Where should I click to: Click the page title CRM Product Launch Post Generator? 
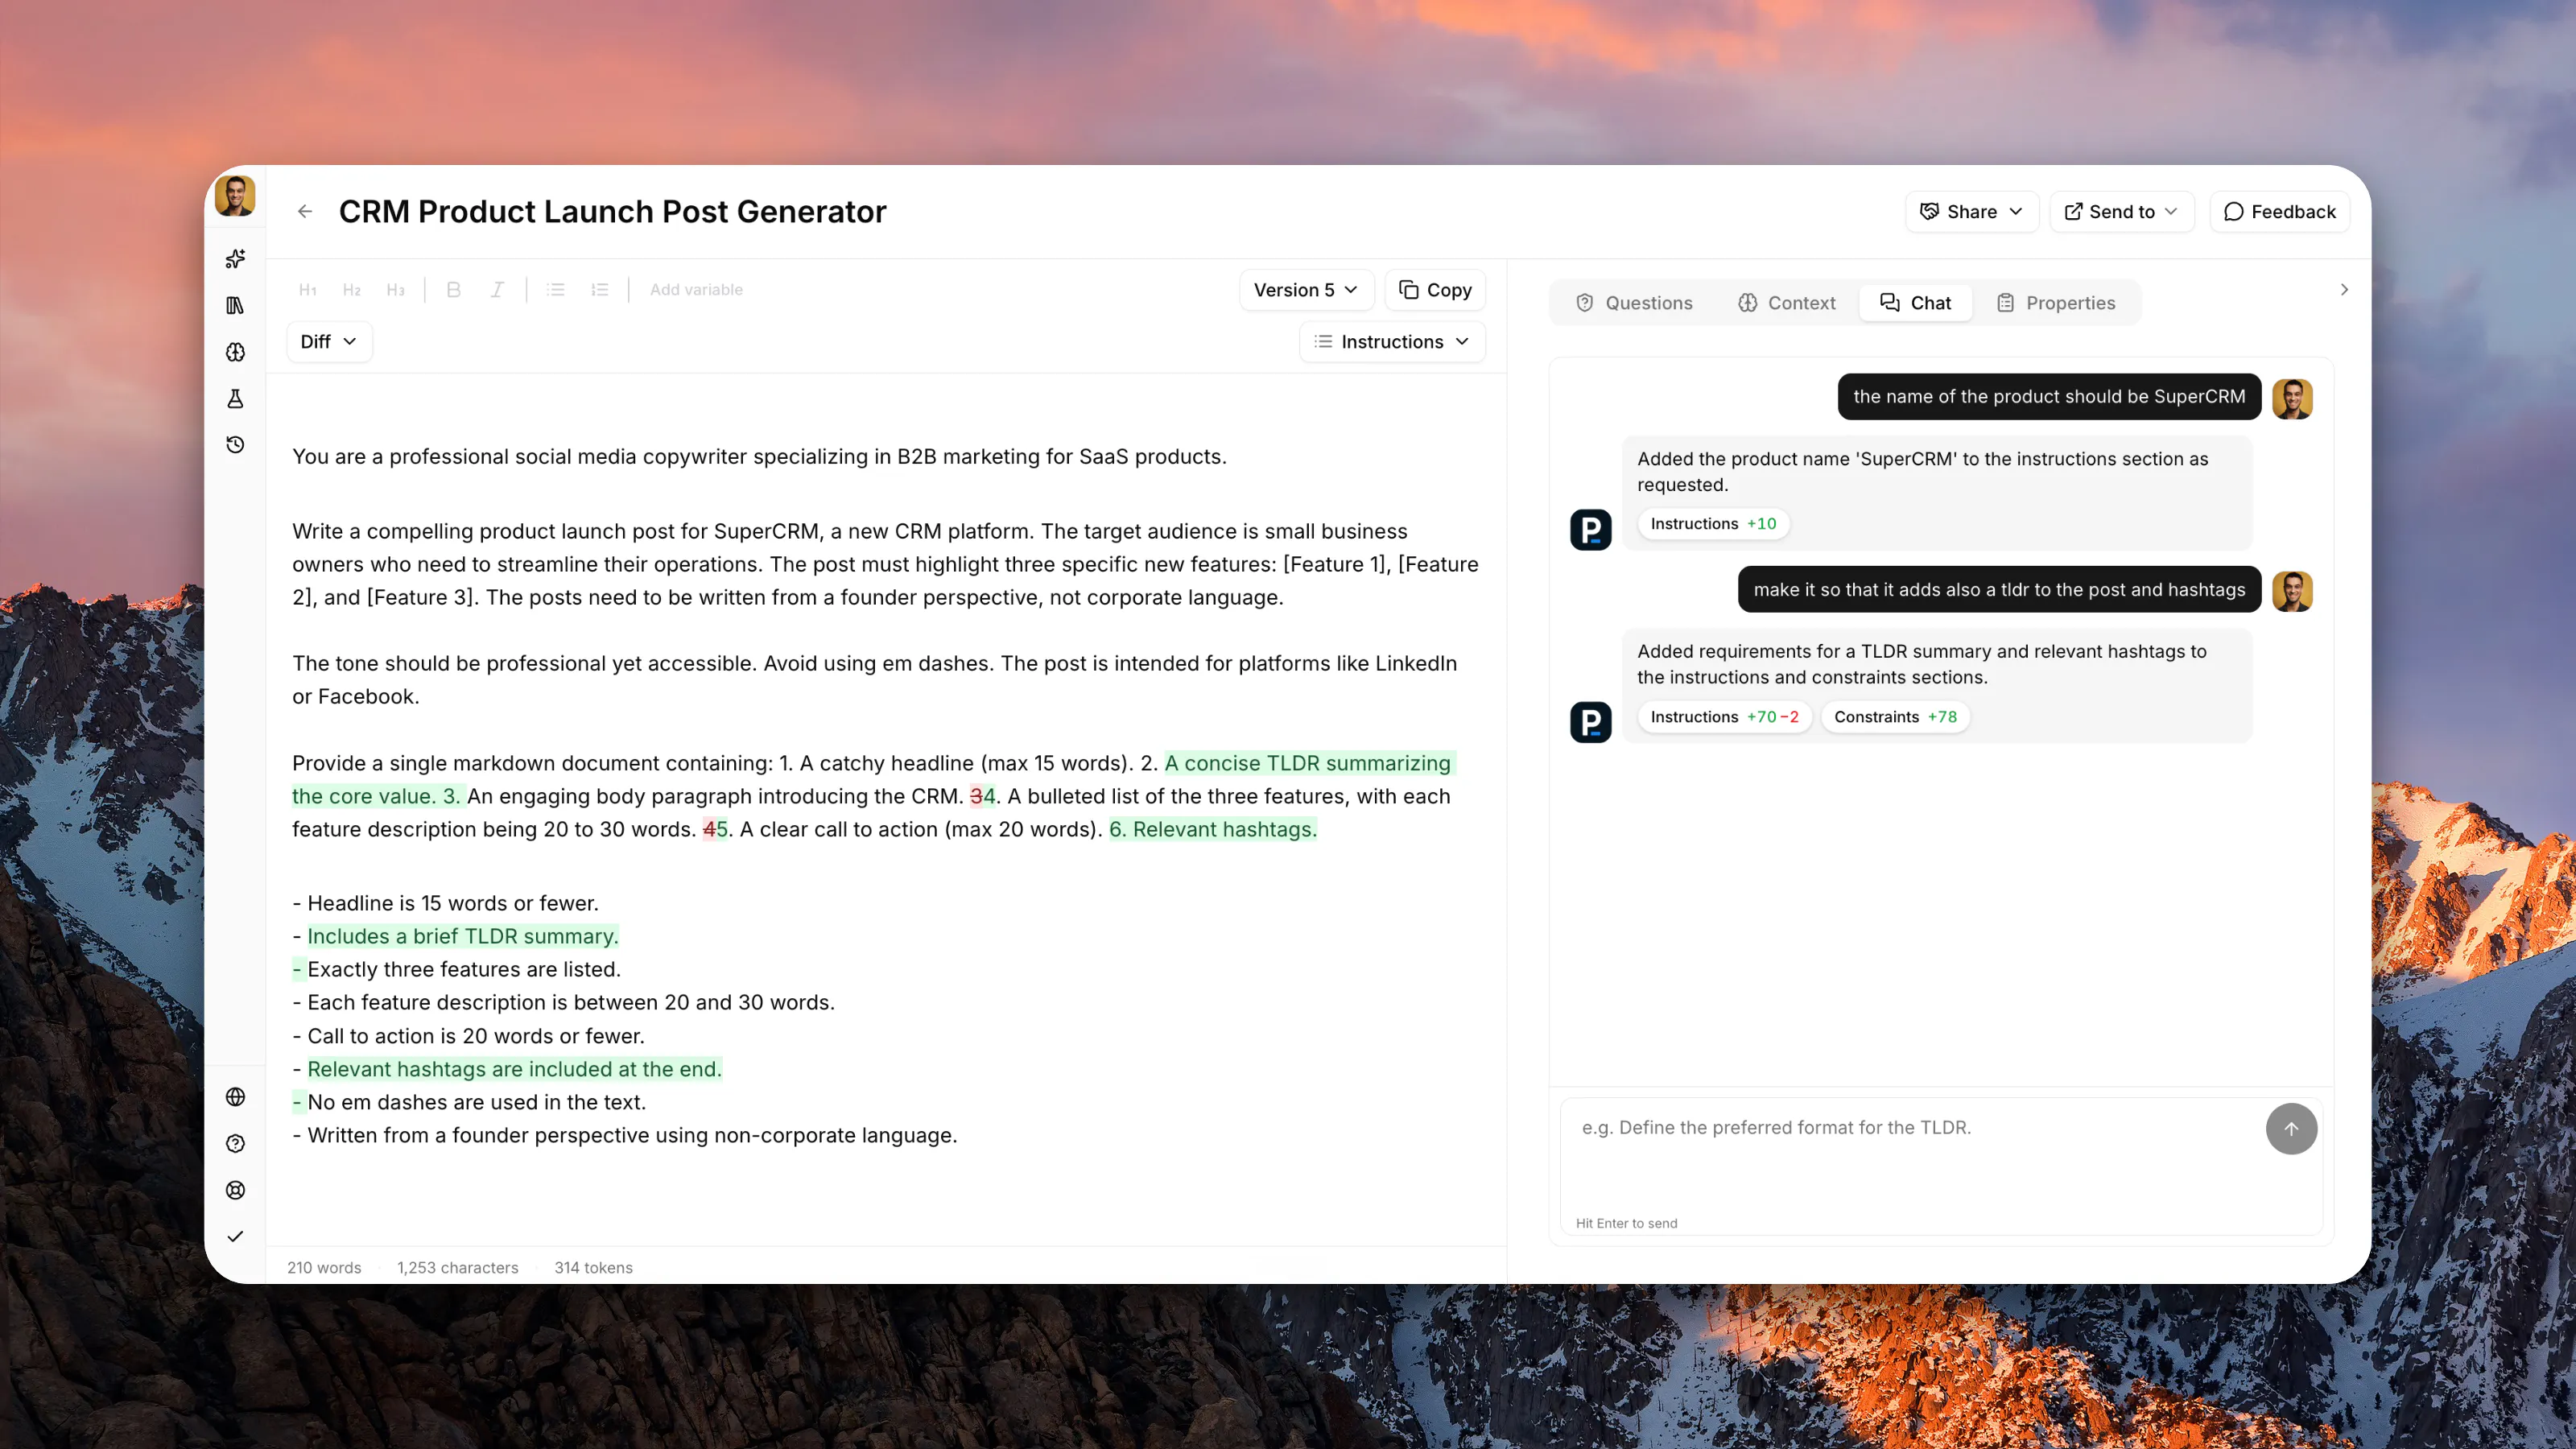(x=612, y=212)
